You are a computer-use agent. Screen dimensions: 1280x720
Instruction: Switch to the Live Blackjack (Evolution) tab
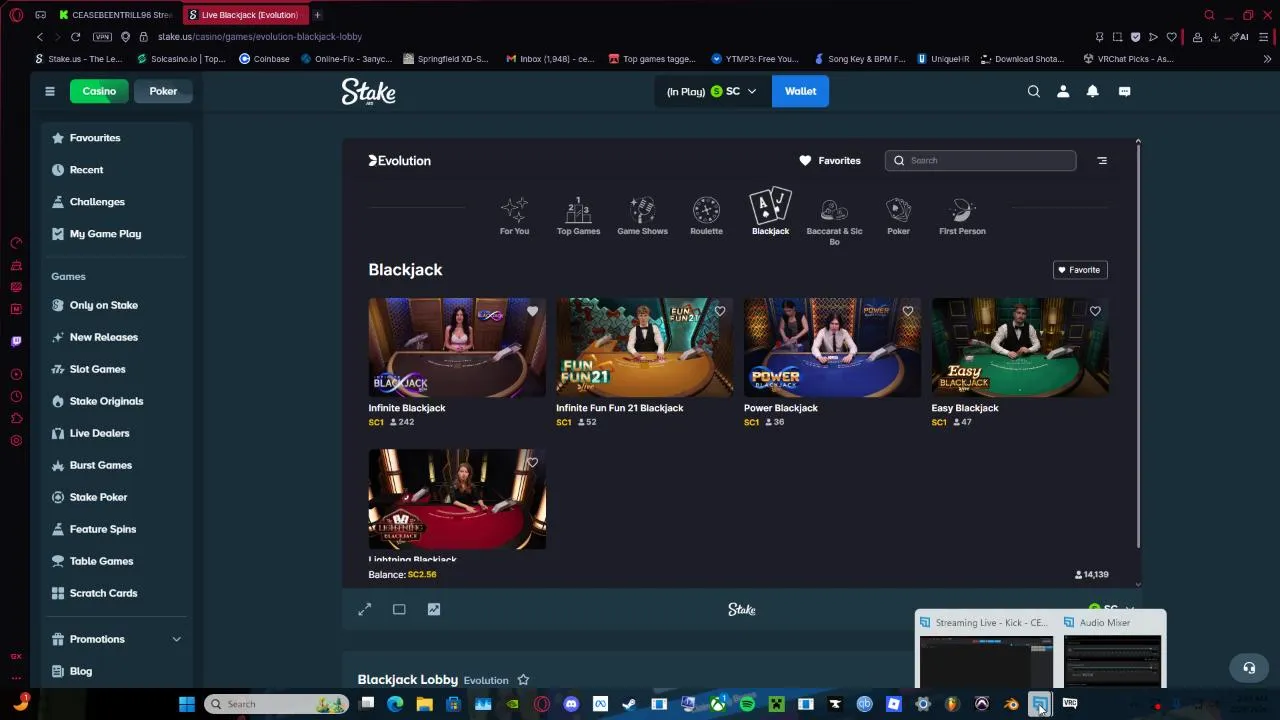point(245,15)
